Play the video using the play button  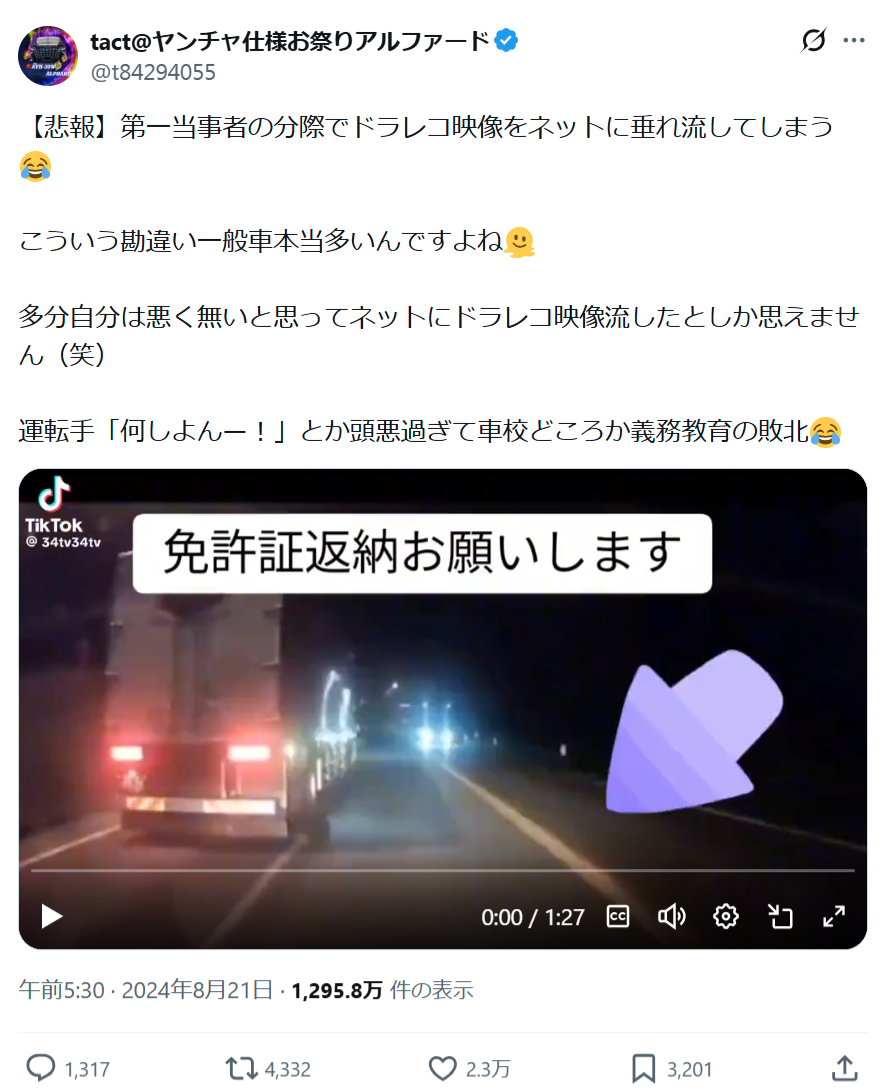[52, 916]
